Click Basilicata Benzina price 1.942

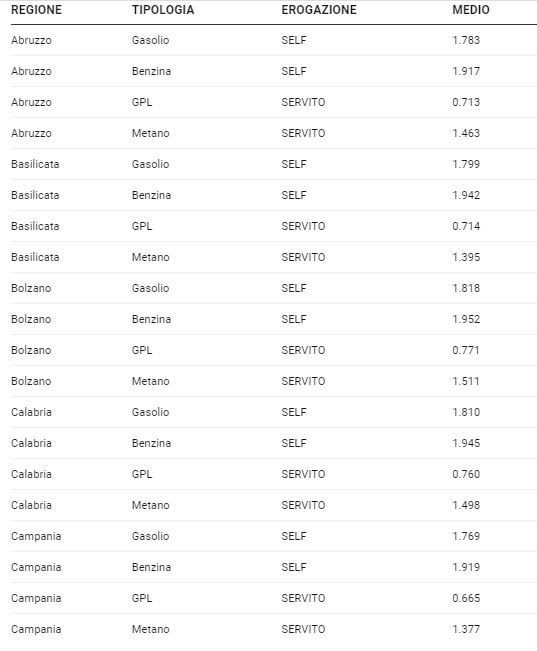tap(466, 195)
